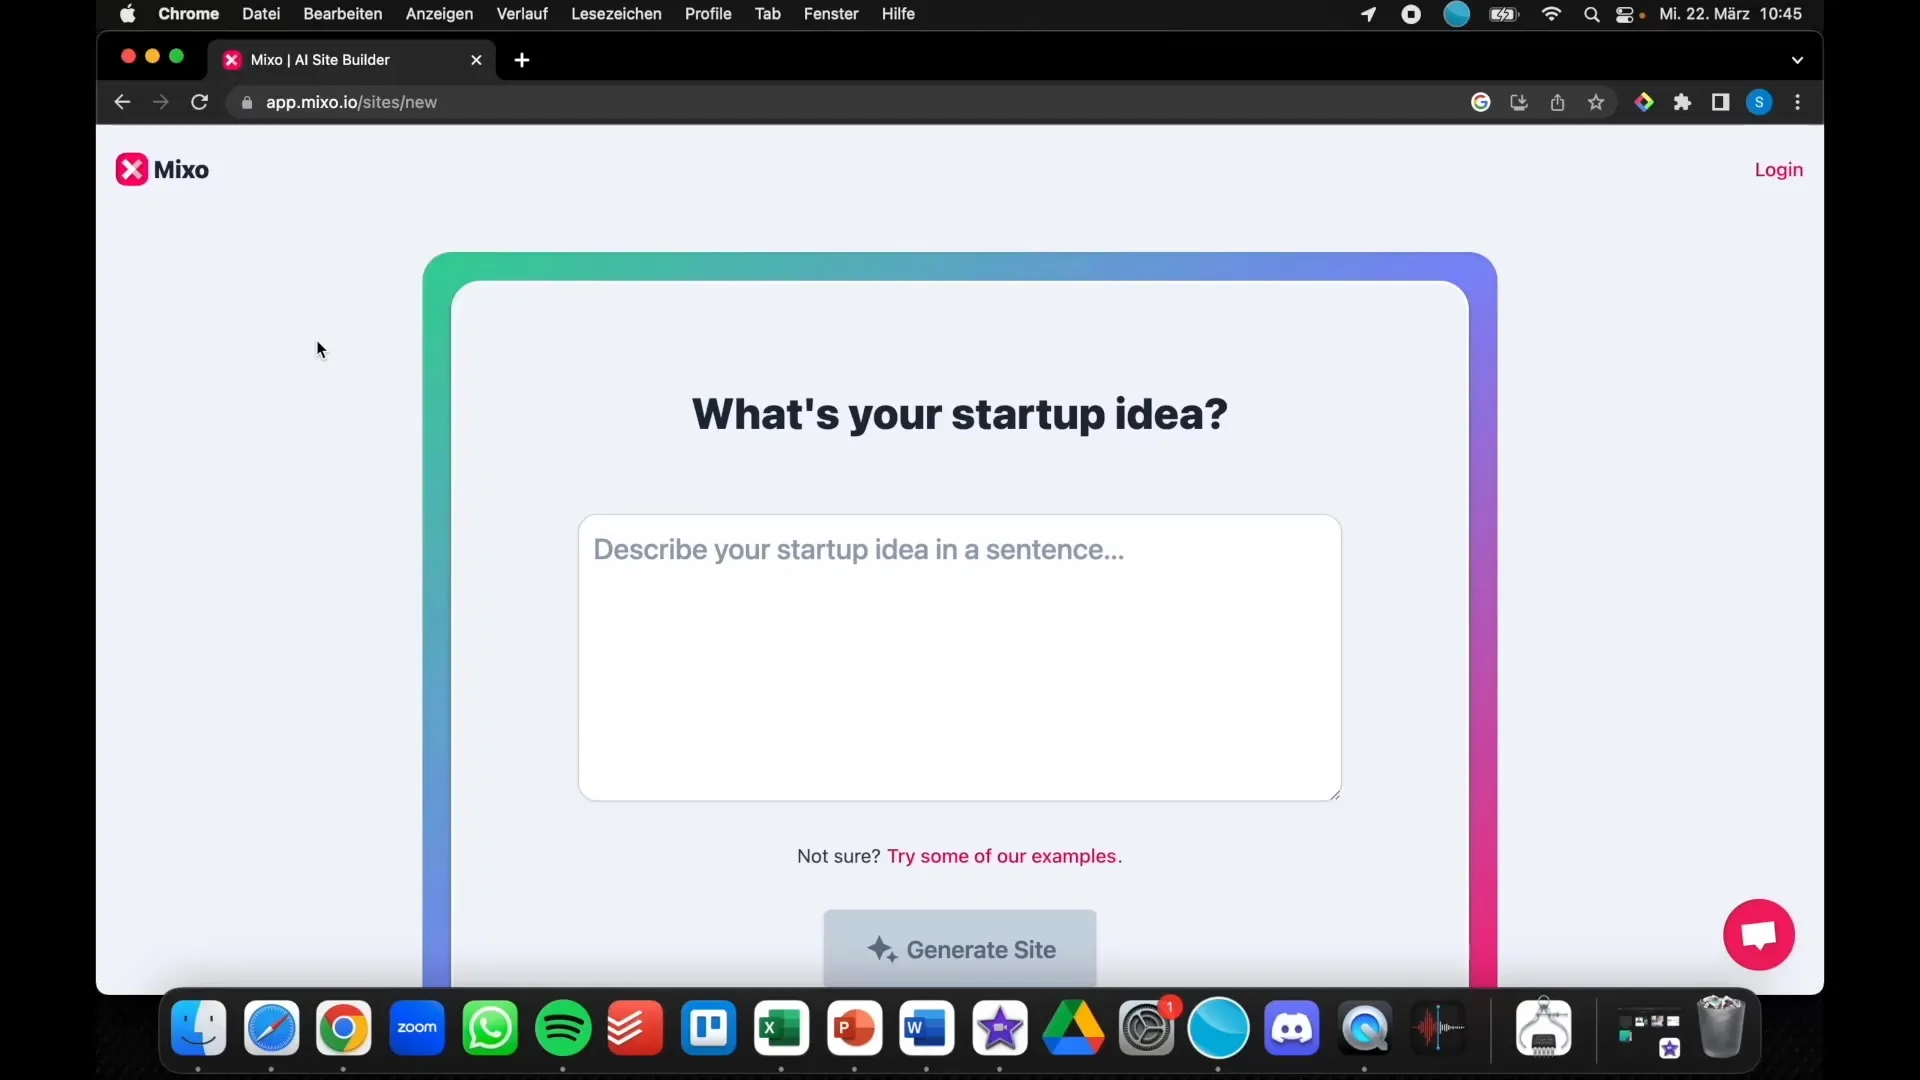Click the share page icon
Image resolution: width=1920 pixels, height=1080 pixels.
pyautogui.click(x=1557, y=102)
